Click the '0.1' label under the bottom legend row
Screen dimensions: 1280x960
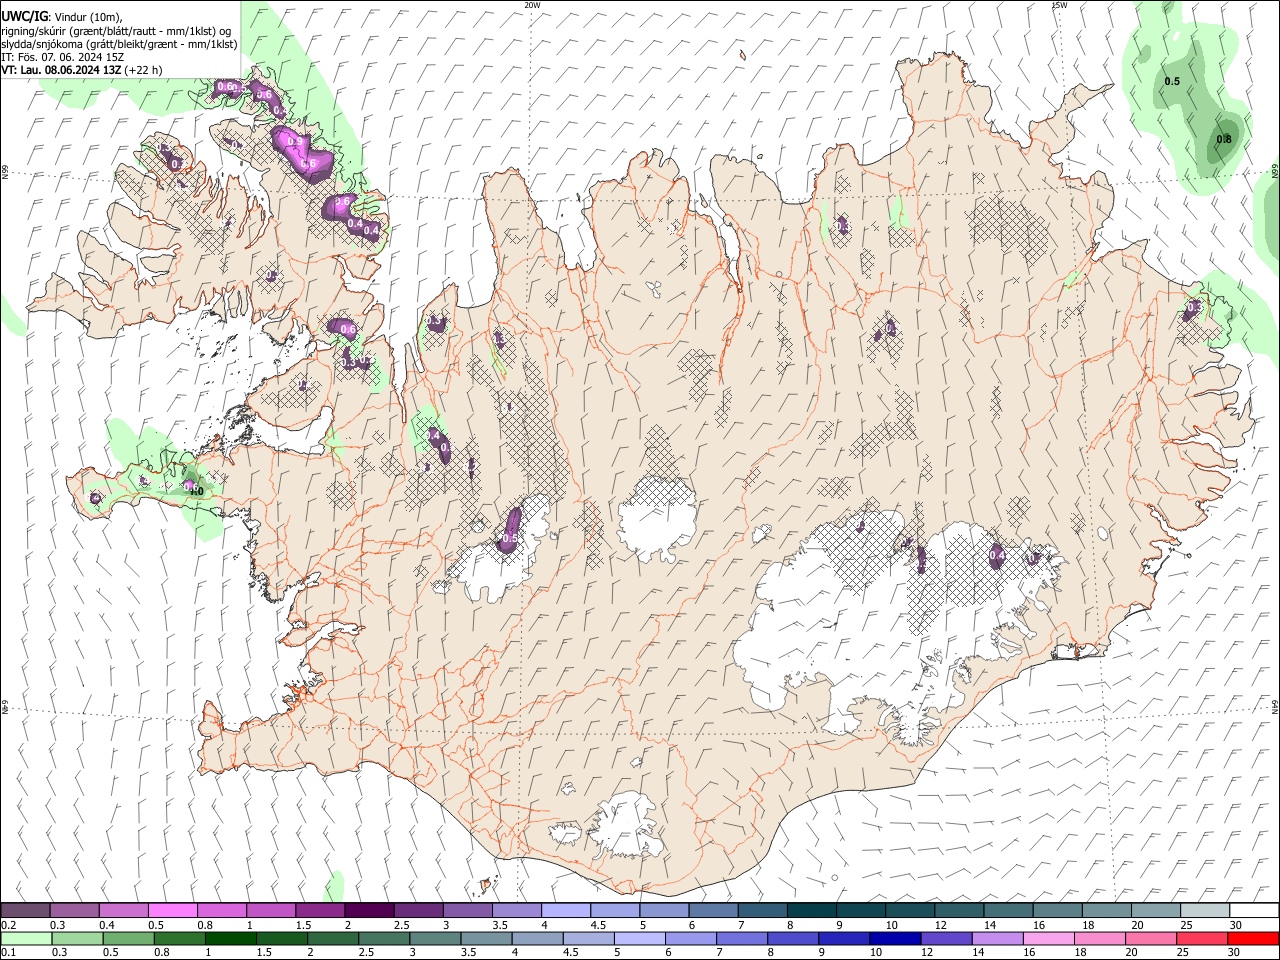coord(9,952)
